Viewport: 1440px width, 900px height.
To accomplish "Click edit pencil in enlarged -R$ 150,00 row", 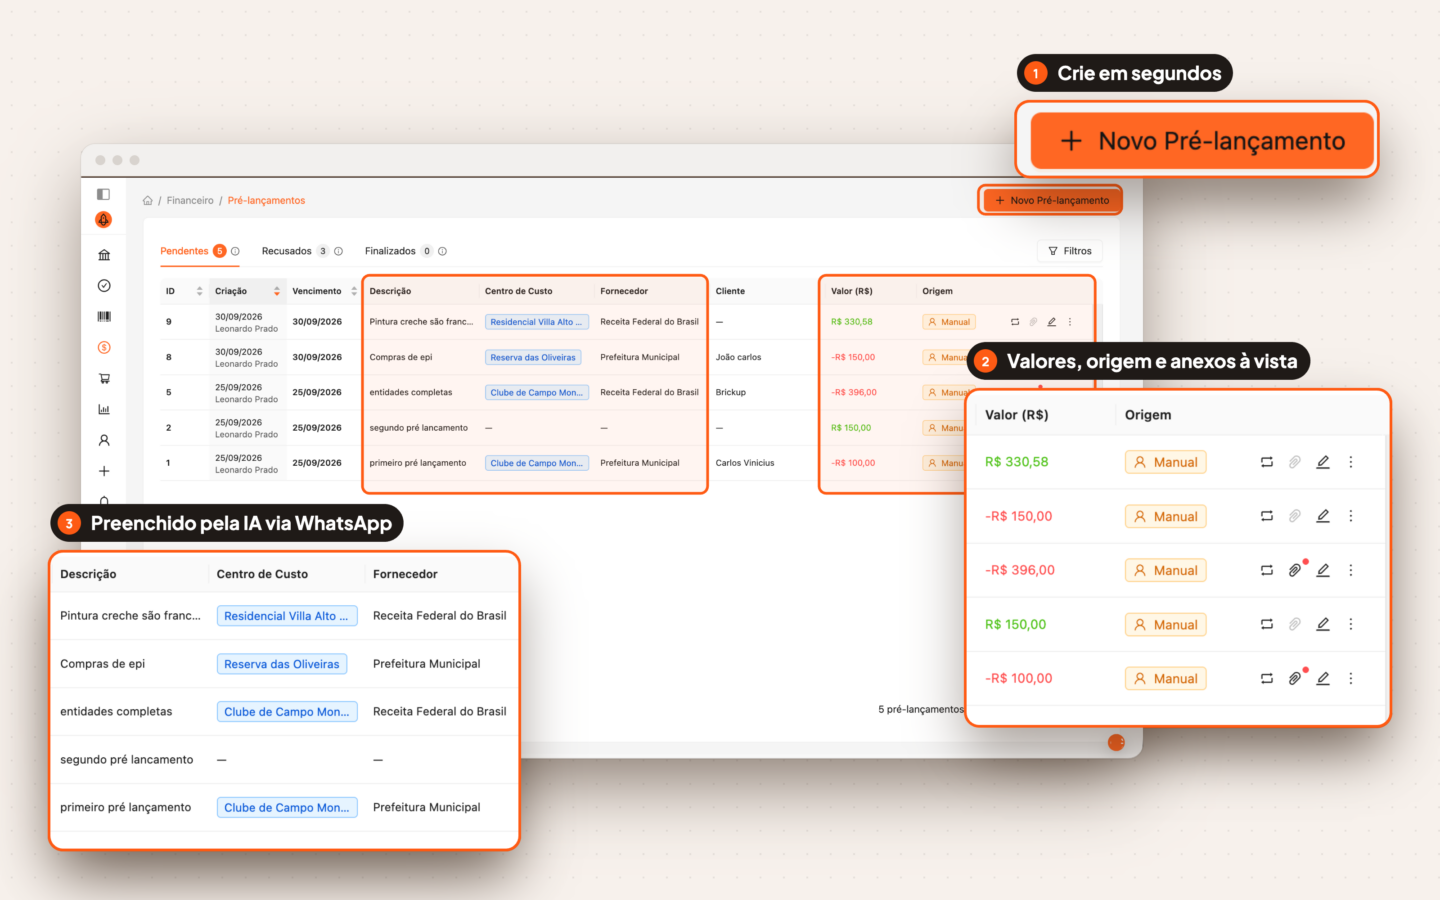I will coord(1323,516).
